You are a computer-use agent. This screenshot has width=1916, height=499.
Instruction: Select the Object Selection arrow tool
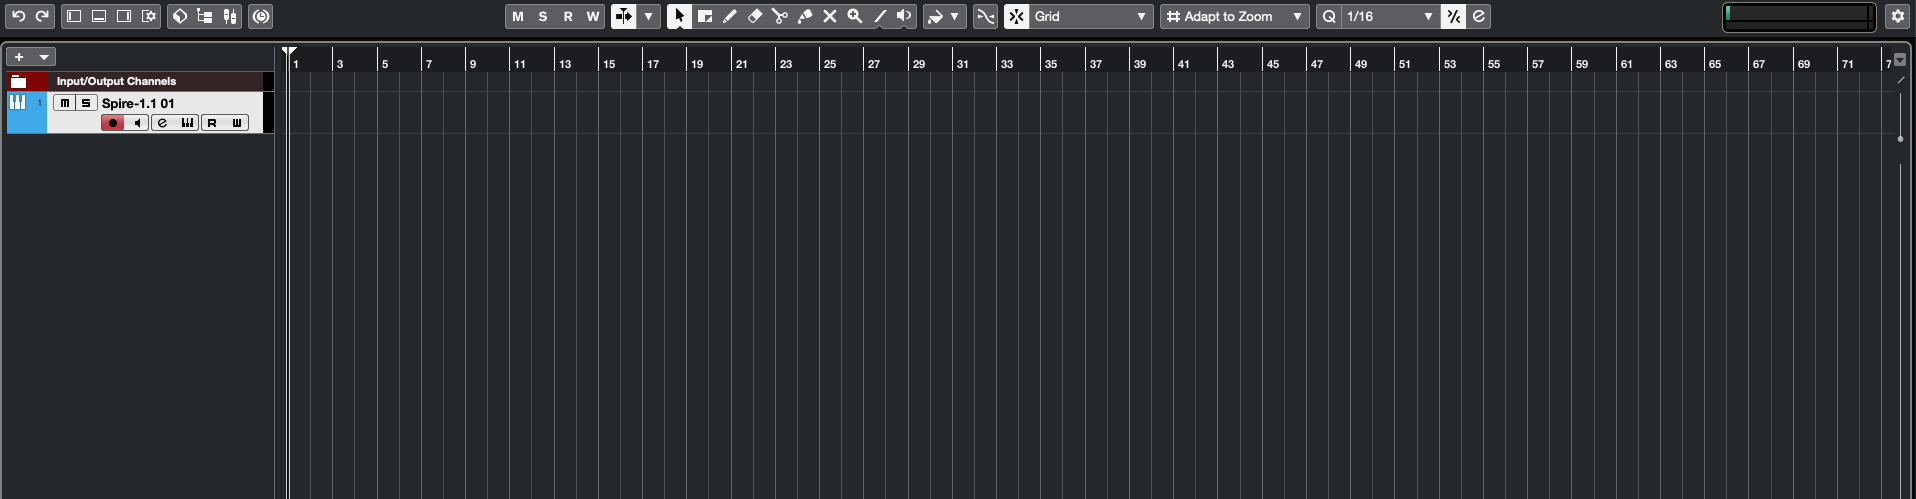click(x=680, y=16)
